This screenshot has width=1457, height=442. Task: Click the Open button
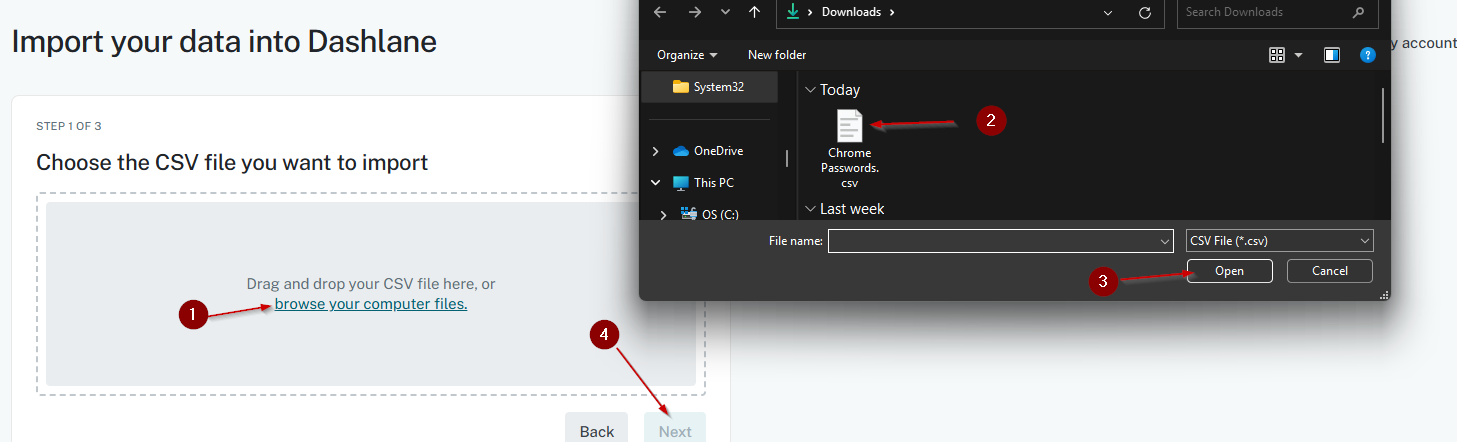click(x=1229, y=271)
